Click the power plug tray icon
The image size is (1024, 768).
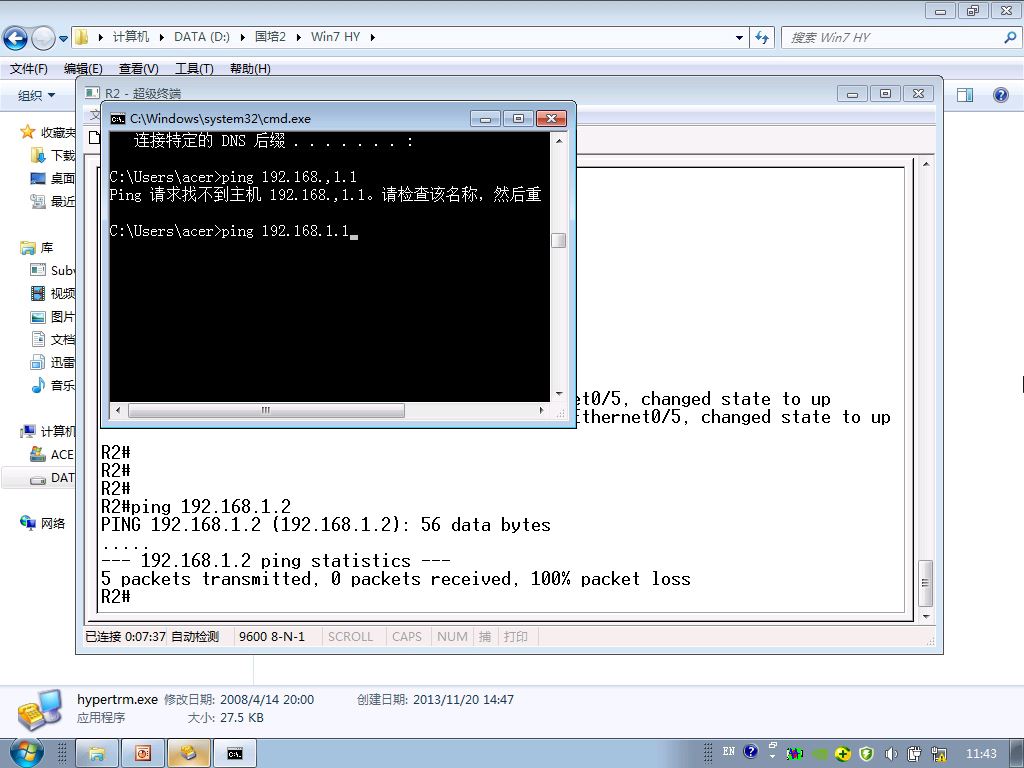click(915, 754)
